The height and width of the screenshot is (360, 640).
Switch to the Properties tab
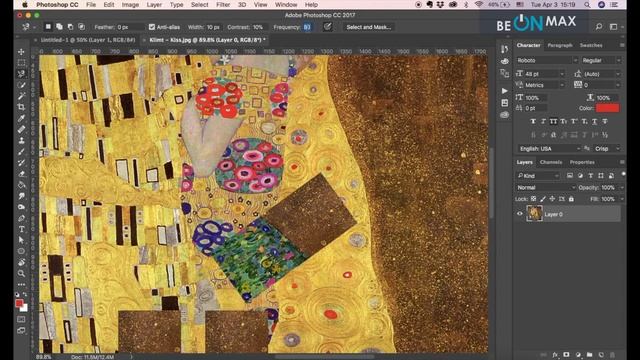(x=582, y=162)
